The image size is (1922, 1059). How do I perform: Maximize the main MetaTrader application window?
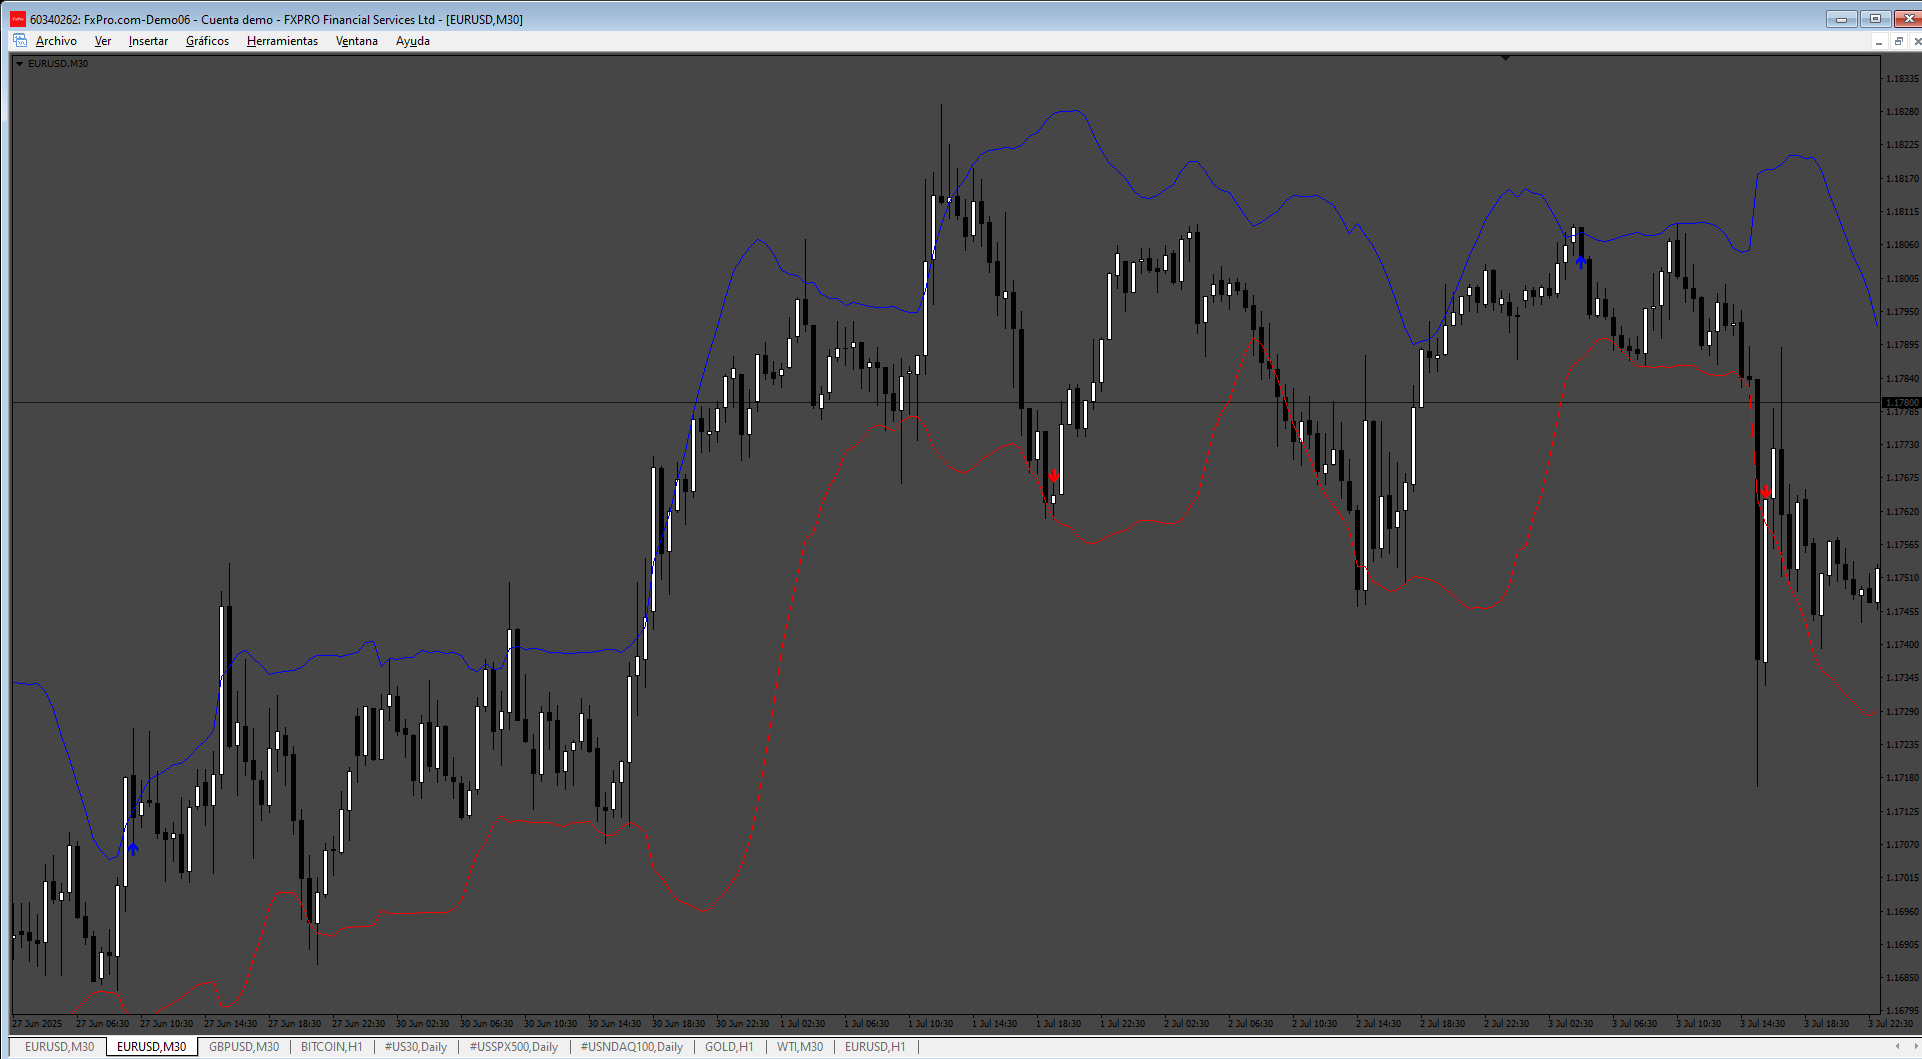coord(1875,19)
